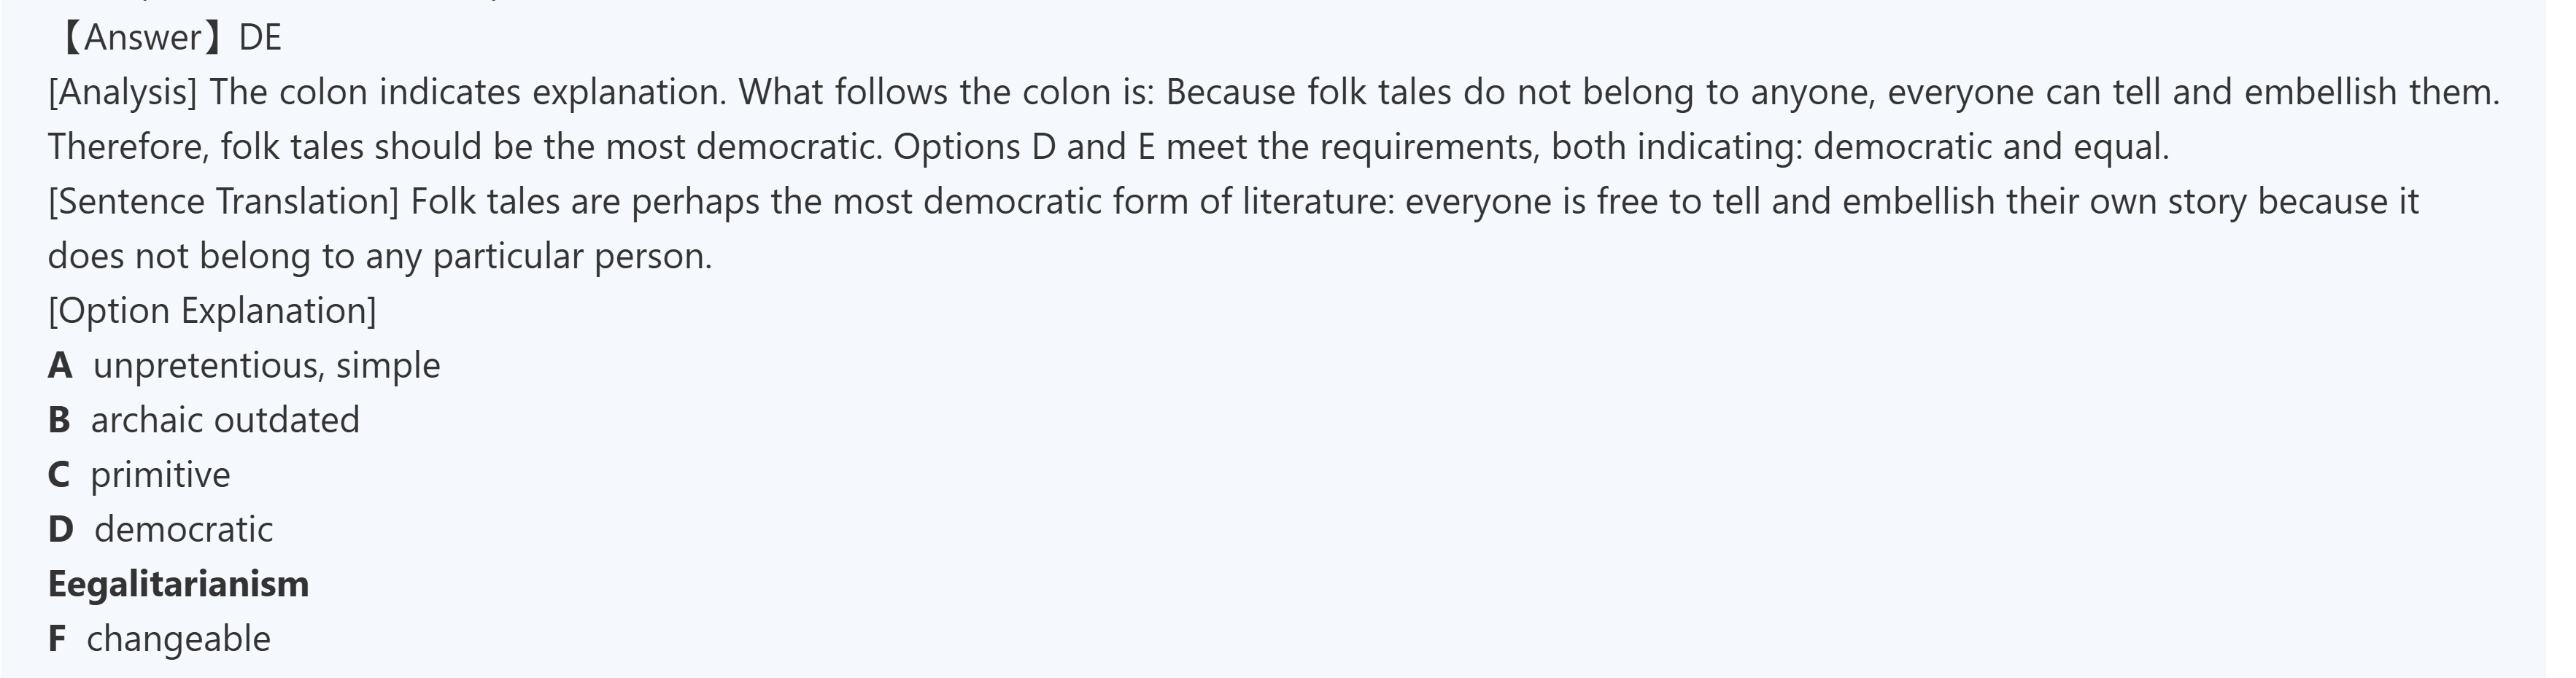Click the [Analysis] heading
The image size is (2576, 678).
[x=123, y=93]
